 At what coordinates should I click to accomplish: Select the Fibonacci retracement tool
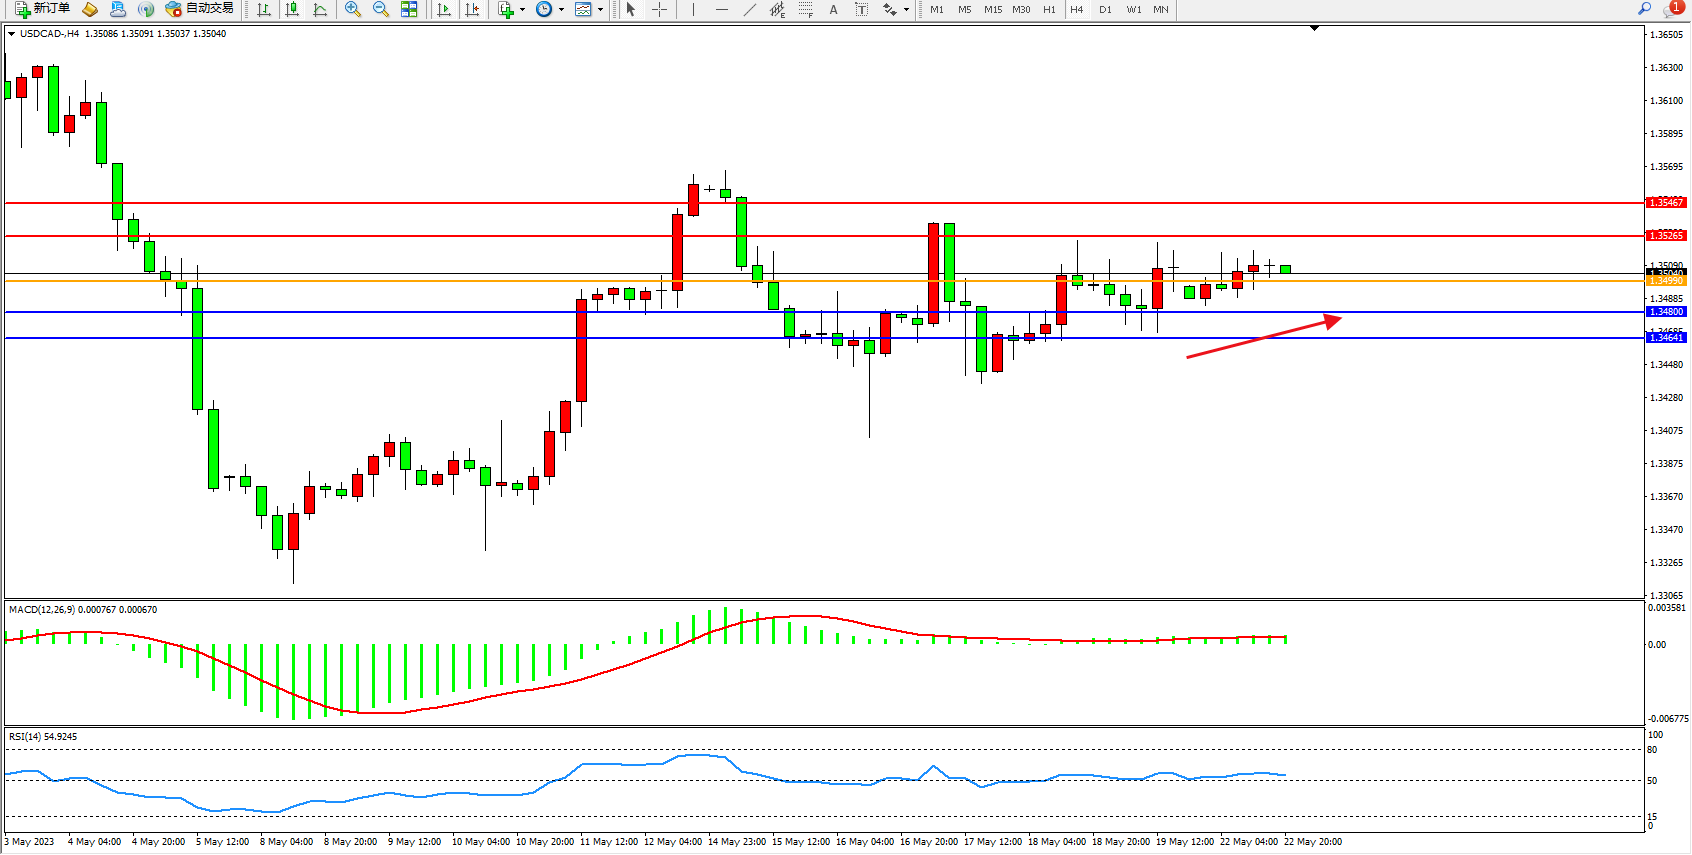pyautogui.click(x=806, y=9)
